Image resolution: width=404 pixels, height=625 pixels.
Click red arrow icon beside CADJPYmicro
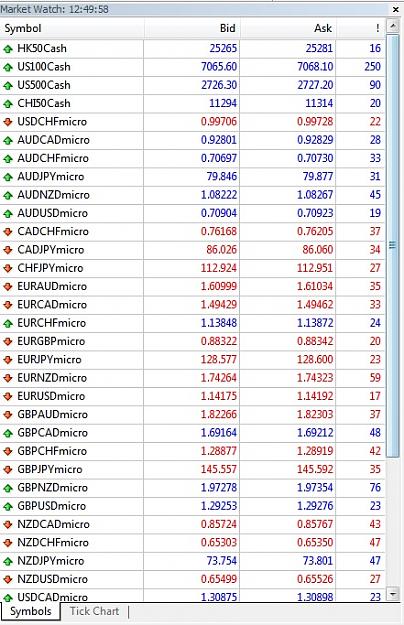pos(8,250)
